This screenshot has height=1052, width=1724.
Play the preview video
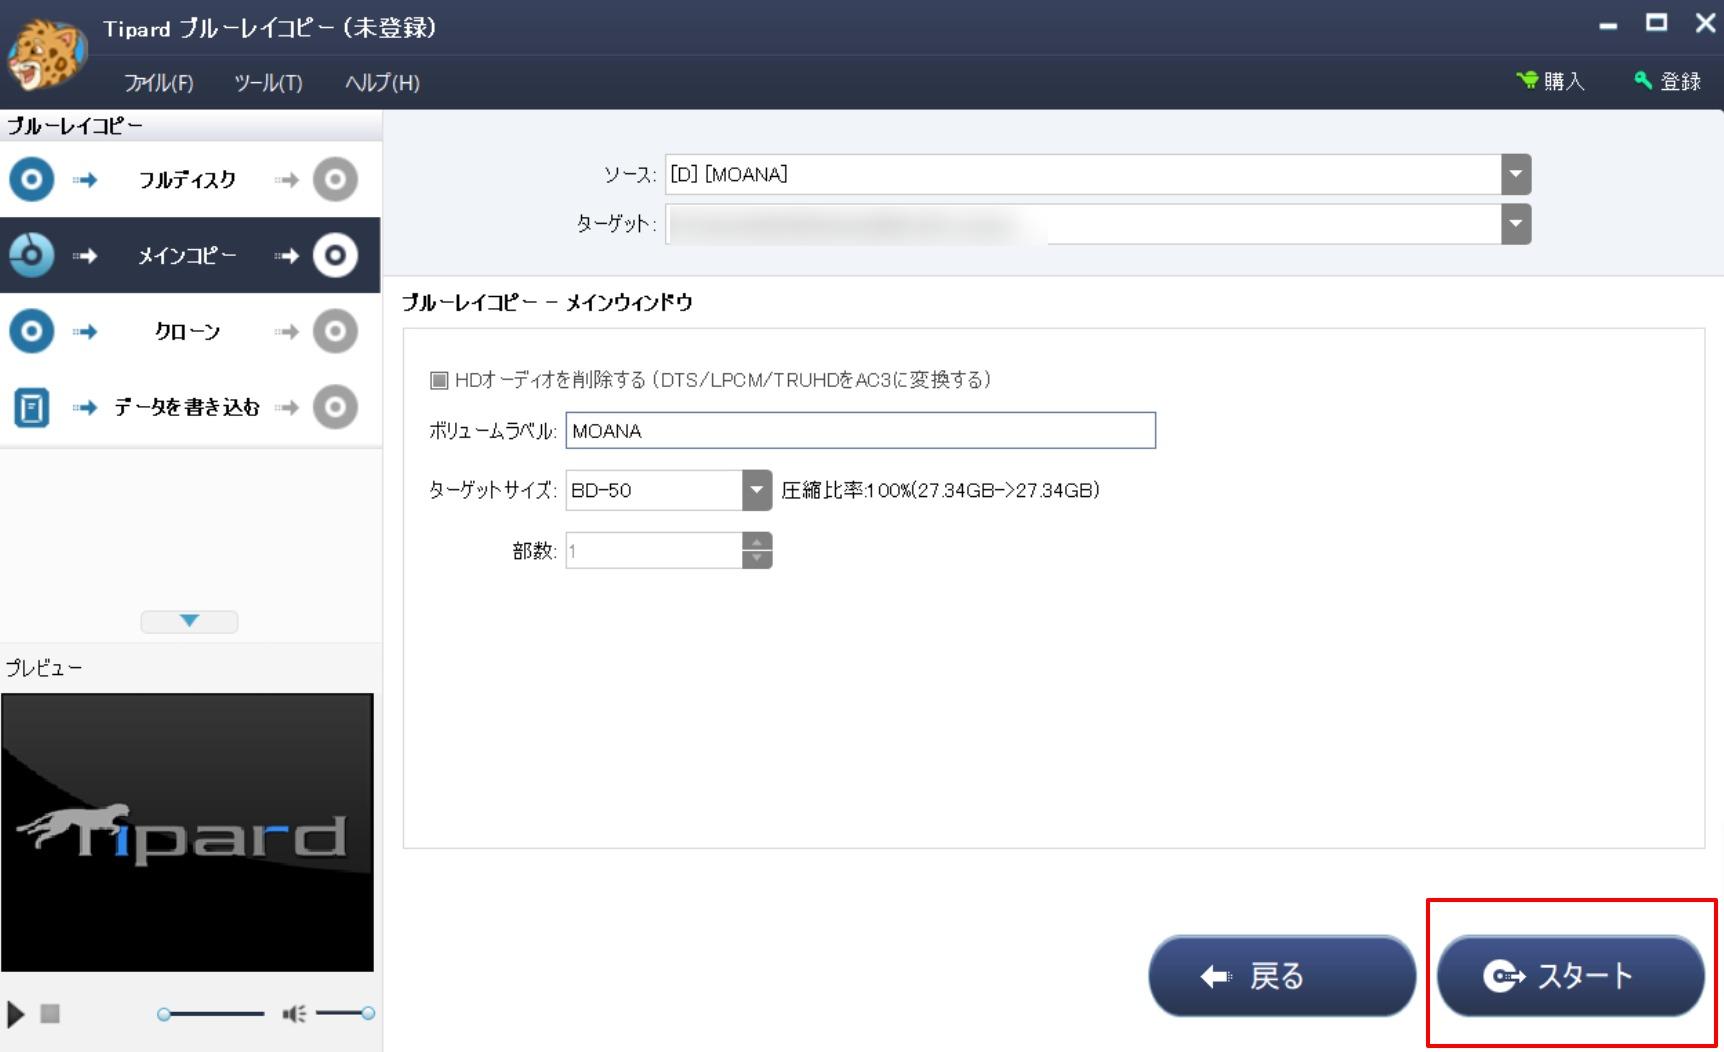tap(15, 1014)
